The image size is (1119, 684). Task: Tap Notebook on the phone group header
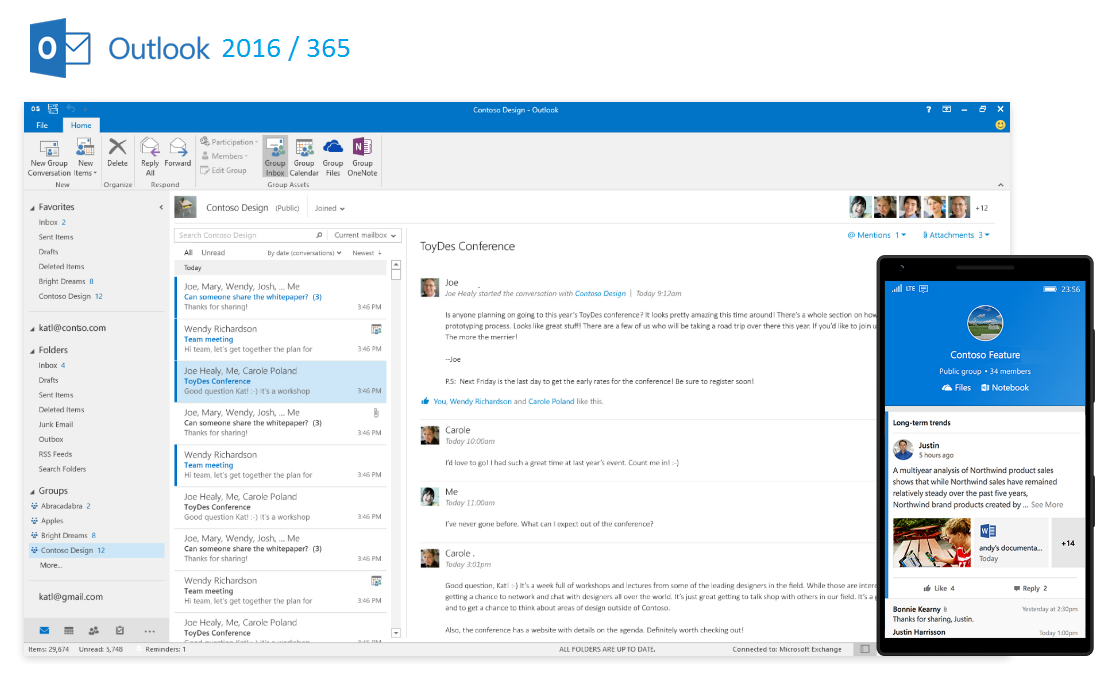pos(1005,388)
